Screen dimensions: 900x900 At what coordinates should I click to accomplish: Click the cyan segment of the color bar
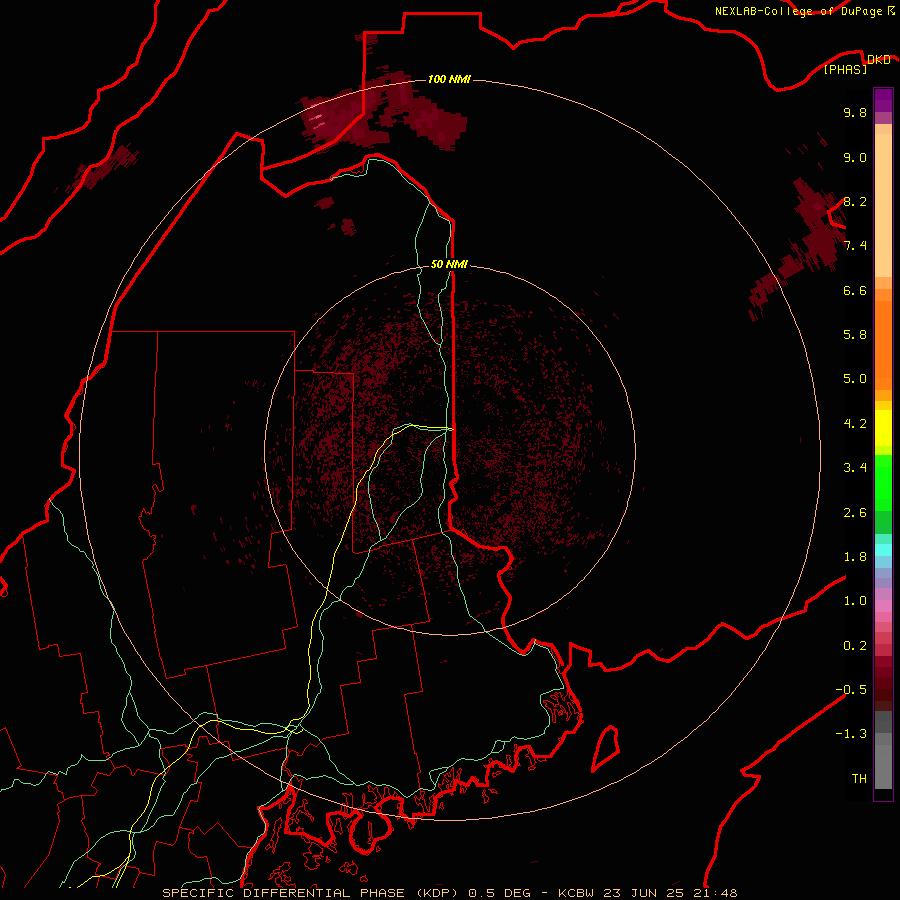(x=883, y=550)
